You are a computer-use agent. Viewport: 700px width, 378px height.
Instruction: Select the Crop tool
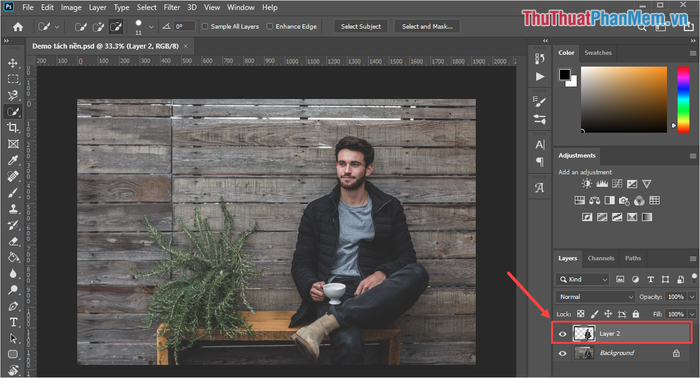13,128
